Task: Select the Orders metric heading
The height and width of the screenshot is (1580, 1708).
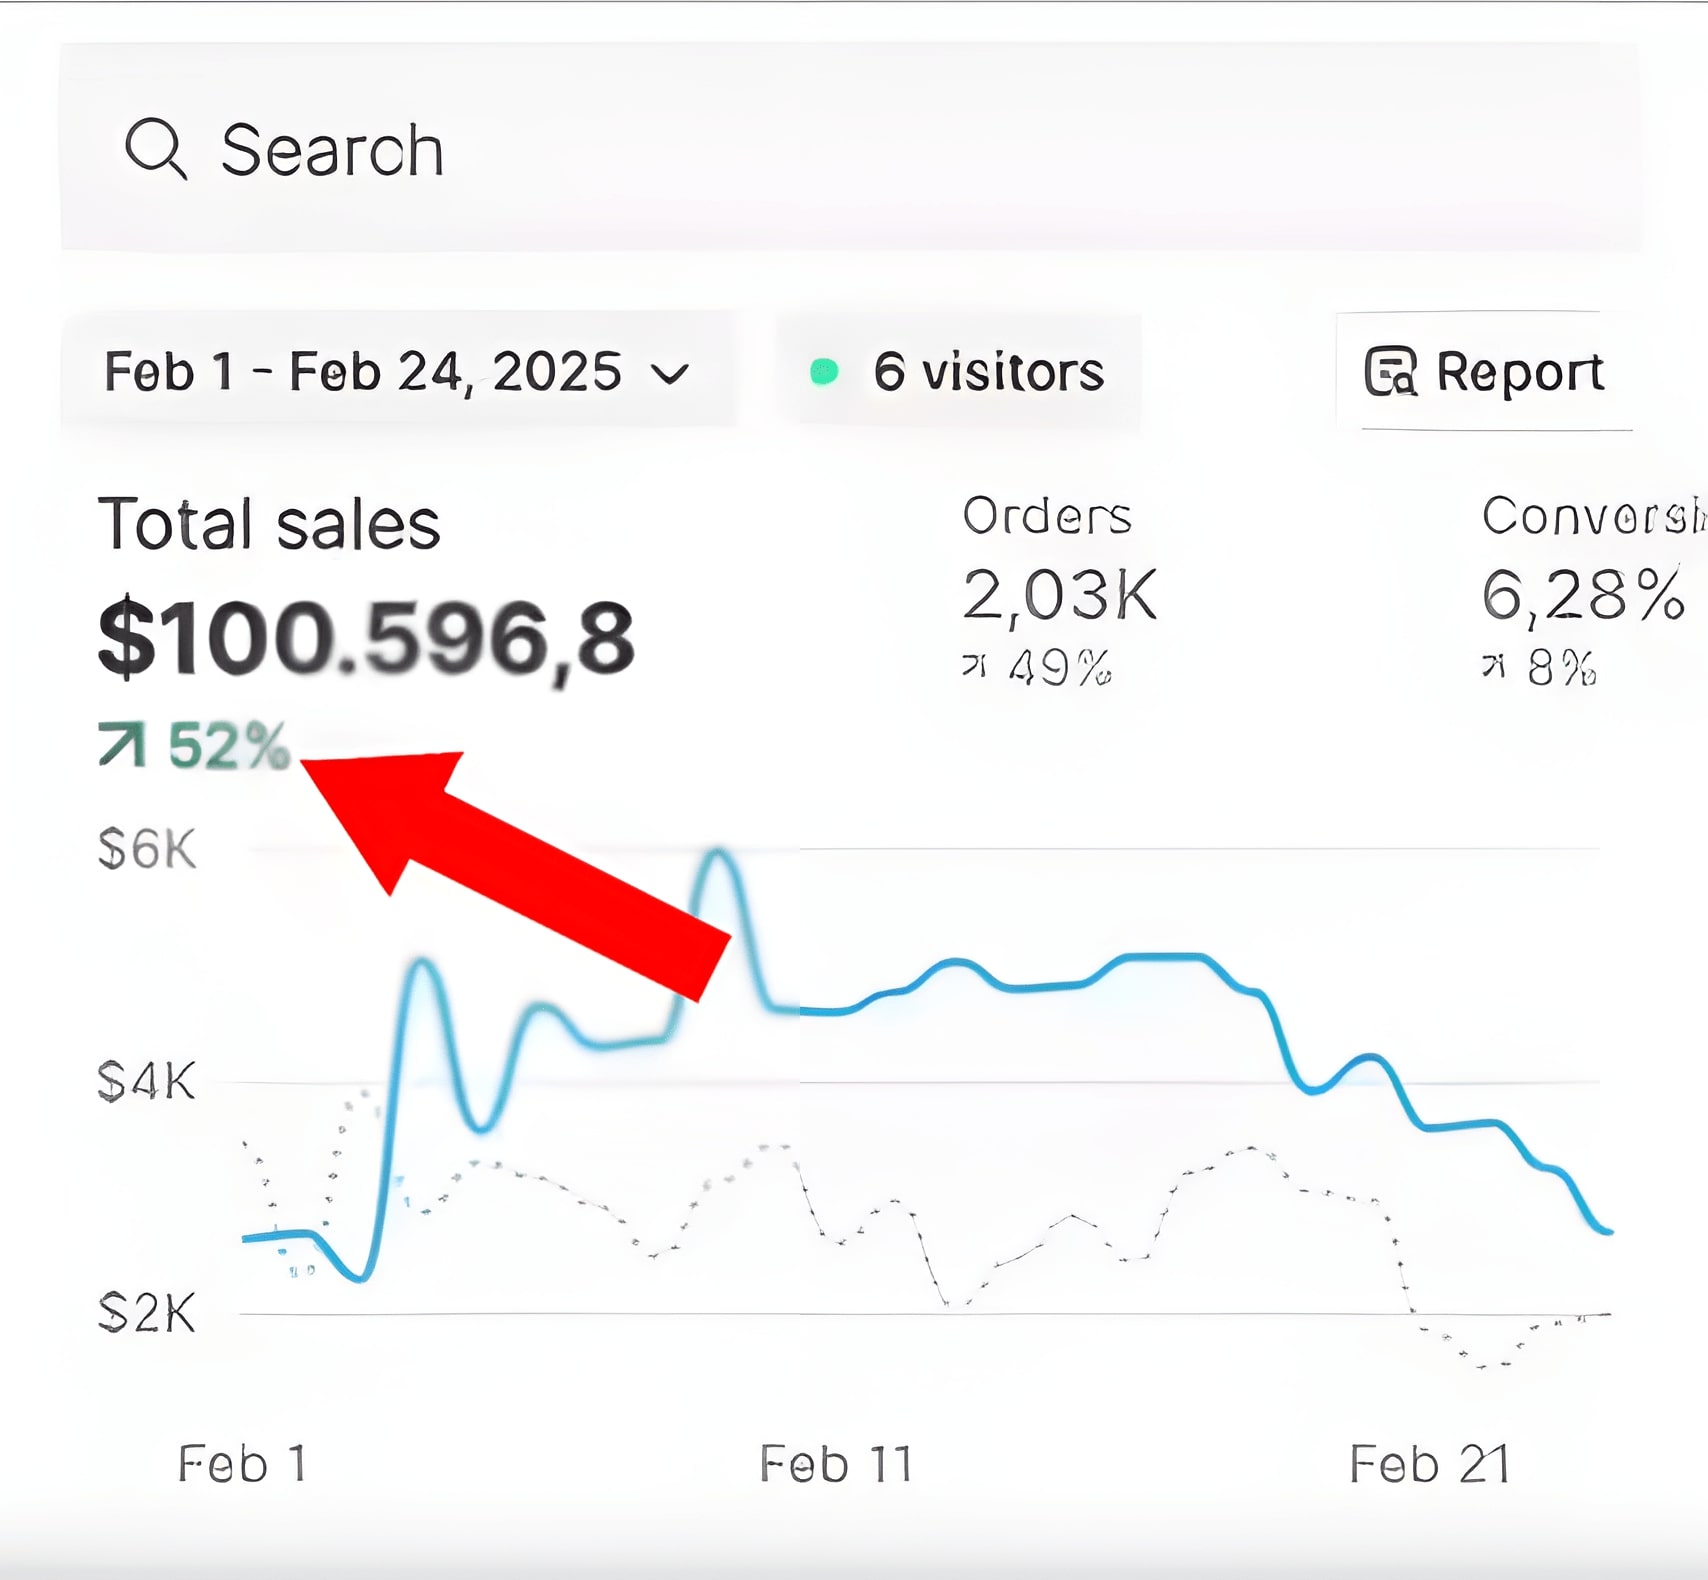Action: coord(1046,516)
